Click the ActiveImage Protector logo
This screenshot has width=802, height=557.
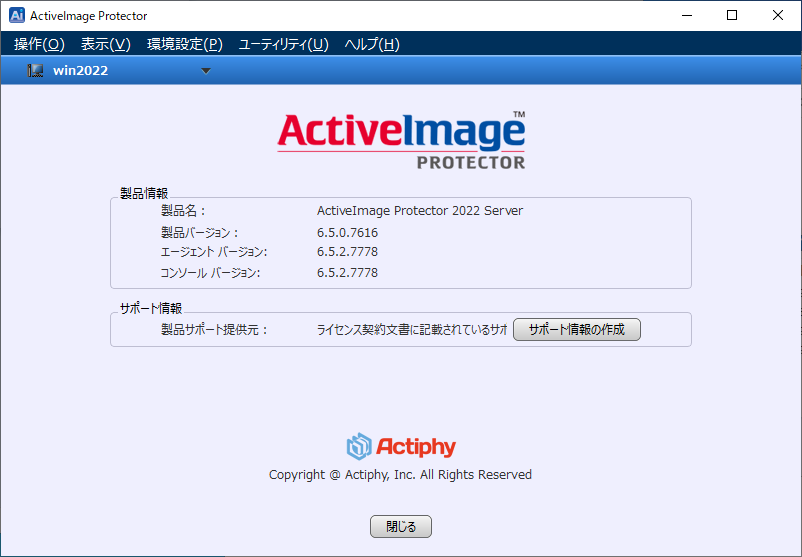tap(402, 140)
